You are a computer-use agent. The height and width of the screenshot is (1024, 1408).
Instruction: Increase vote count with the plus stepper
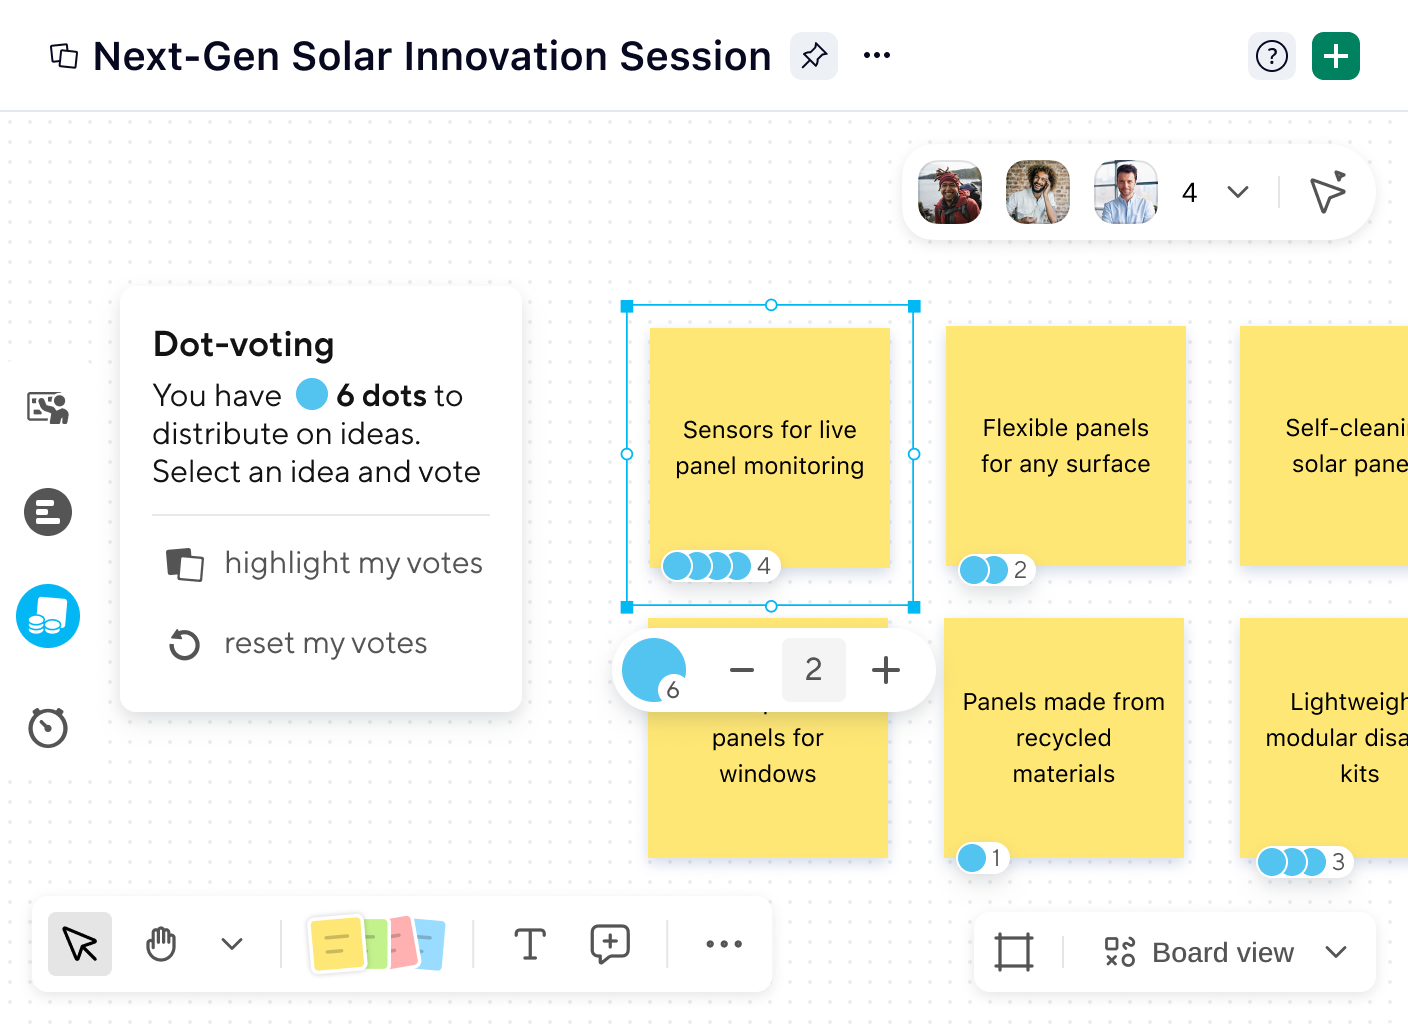885,670
